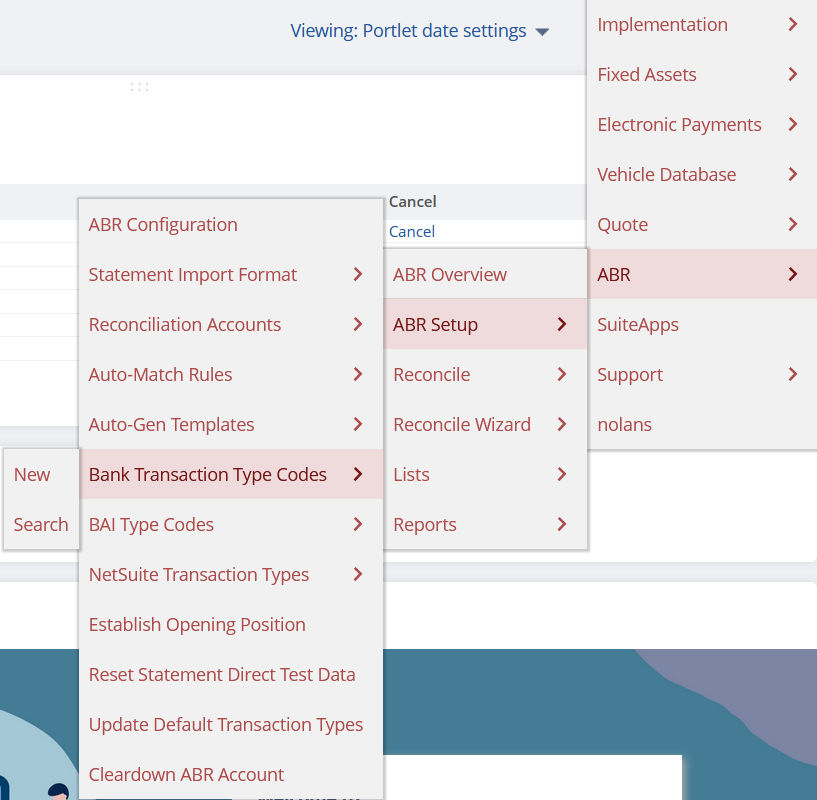Image resolution: width=817 pixels, height=800 pixels.
Task: Select SuiteApps from the menu
Action: pyautogui.click(x=638, y=325)
